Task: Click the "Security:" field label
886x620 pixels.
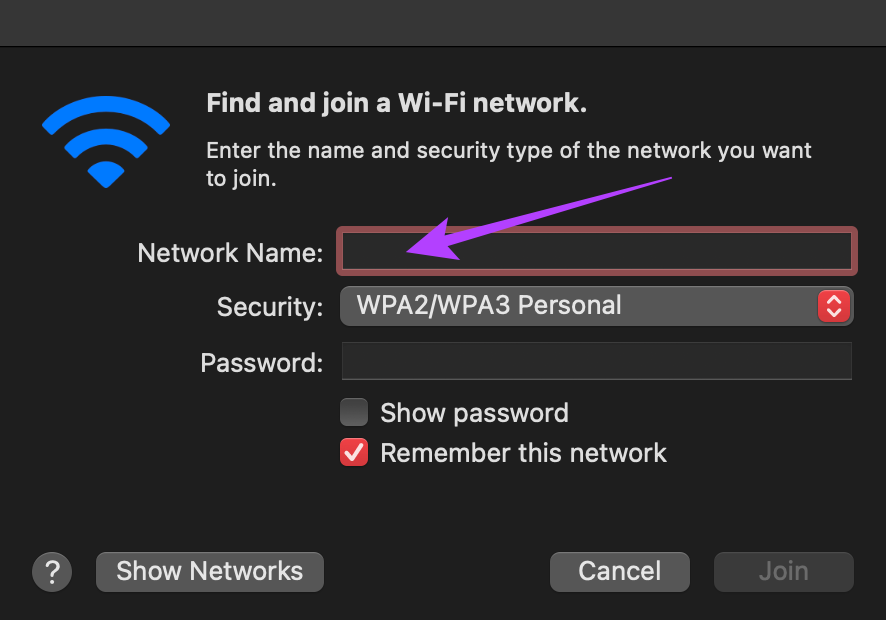Action: pyautogui.click(x=270, y=307)
